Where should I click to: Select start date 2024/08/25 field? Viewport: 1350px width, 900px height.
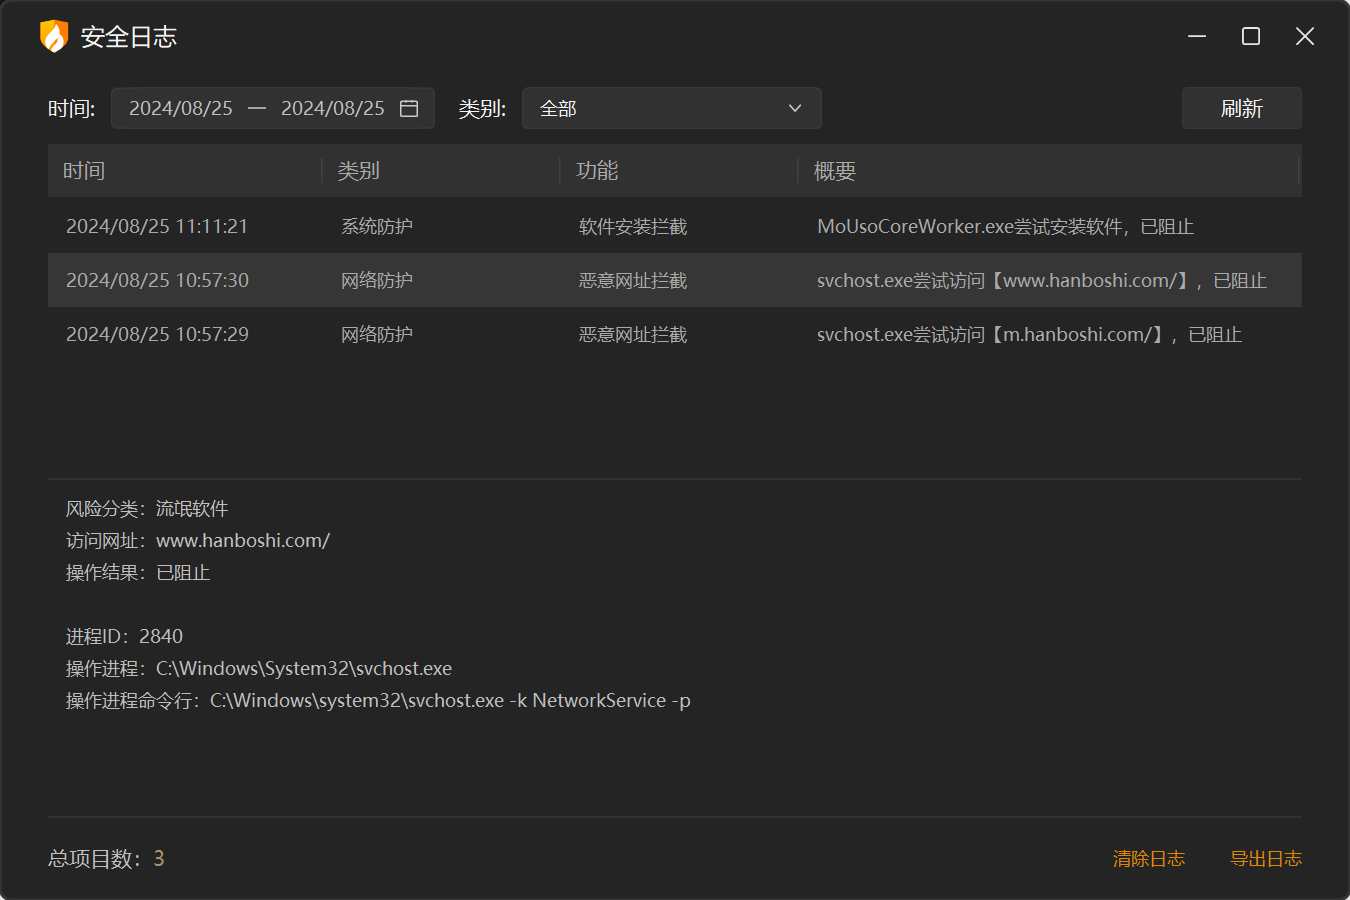[181, 108]
